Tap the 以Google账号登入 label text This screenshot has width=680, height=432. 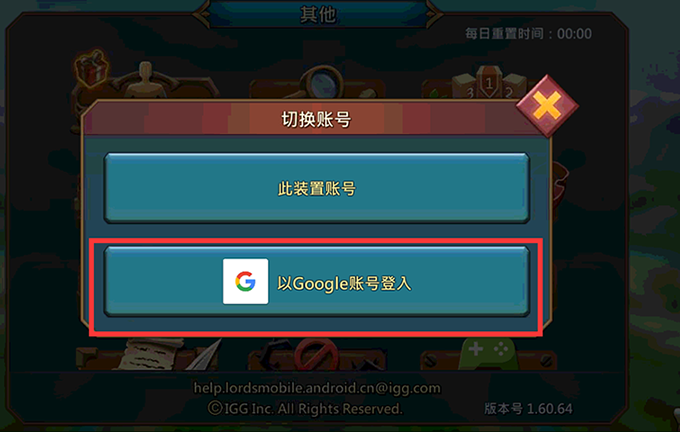(x=344, y=283)
